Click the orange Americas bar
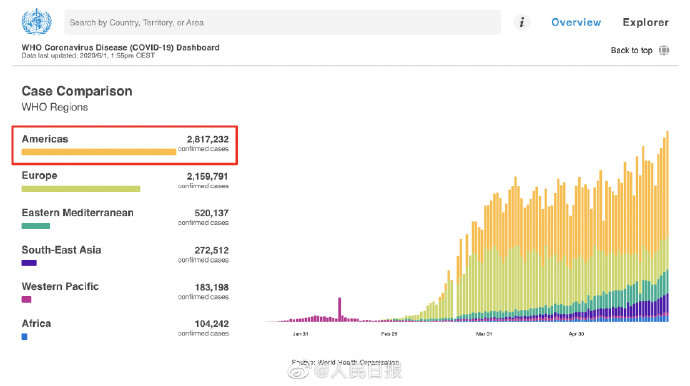Image resolution: width=690 pixels, height=386 pixels. click(99, 152)
